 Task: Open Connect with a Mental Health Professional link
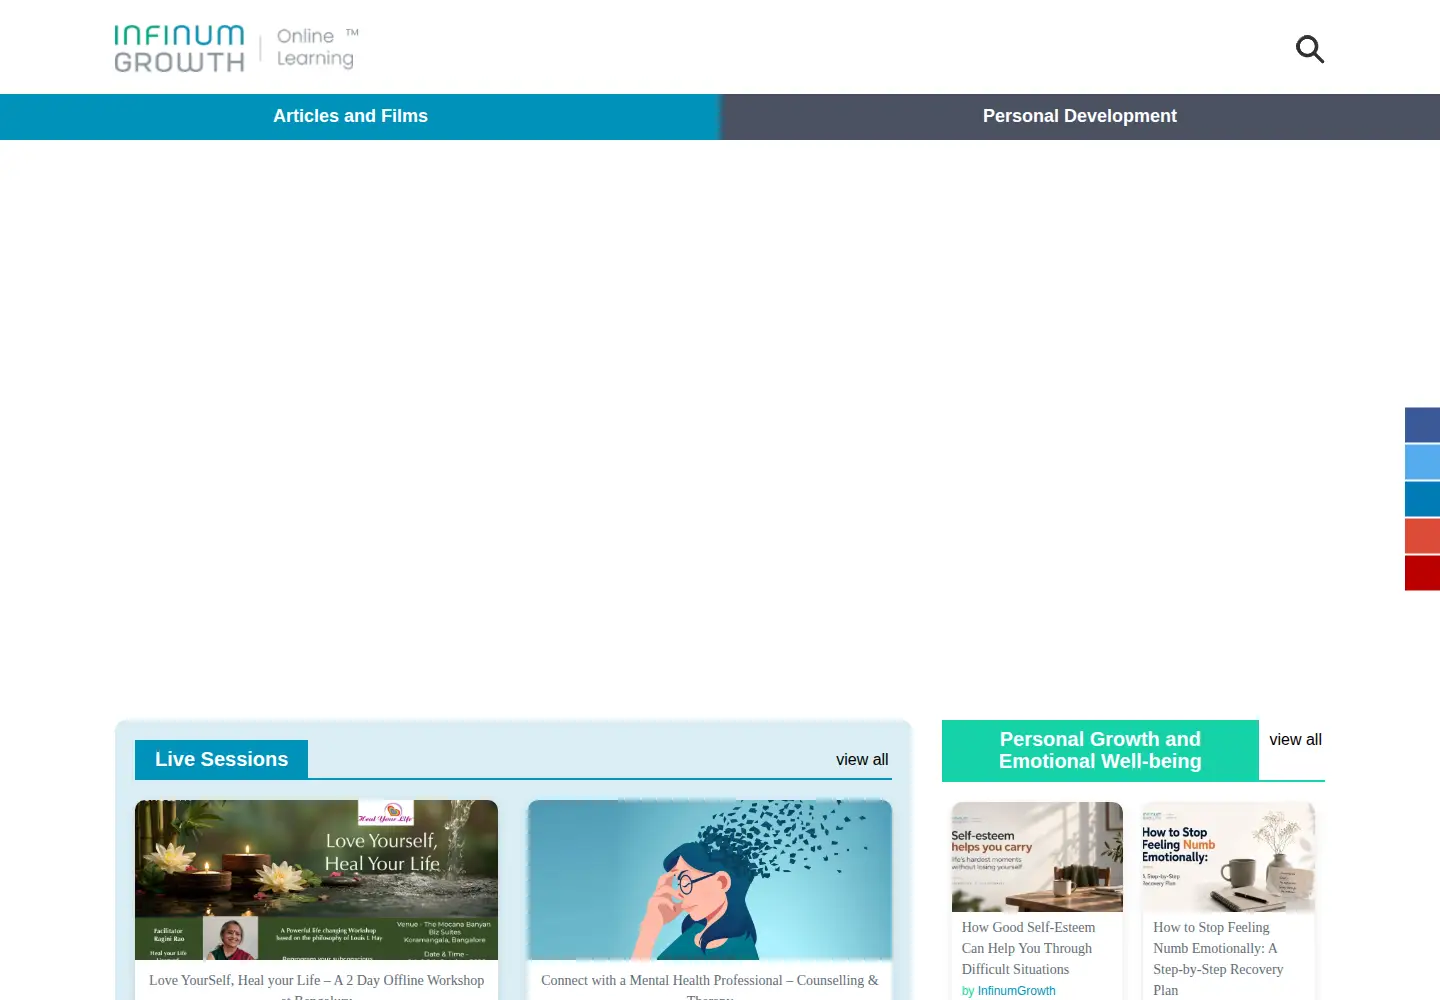[x=710, y=988]
